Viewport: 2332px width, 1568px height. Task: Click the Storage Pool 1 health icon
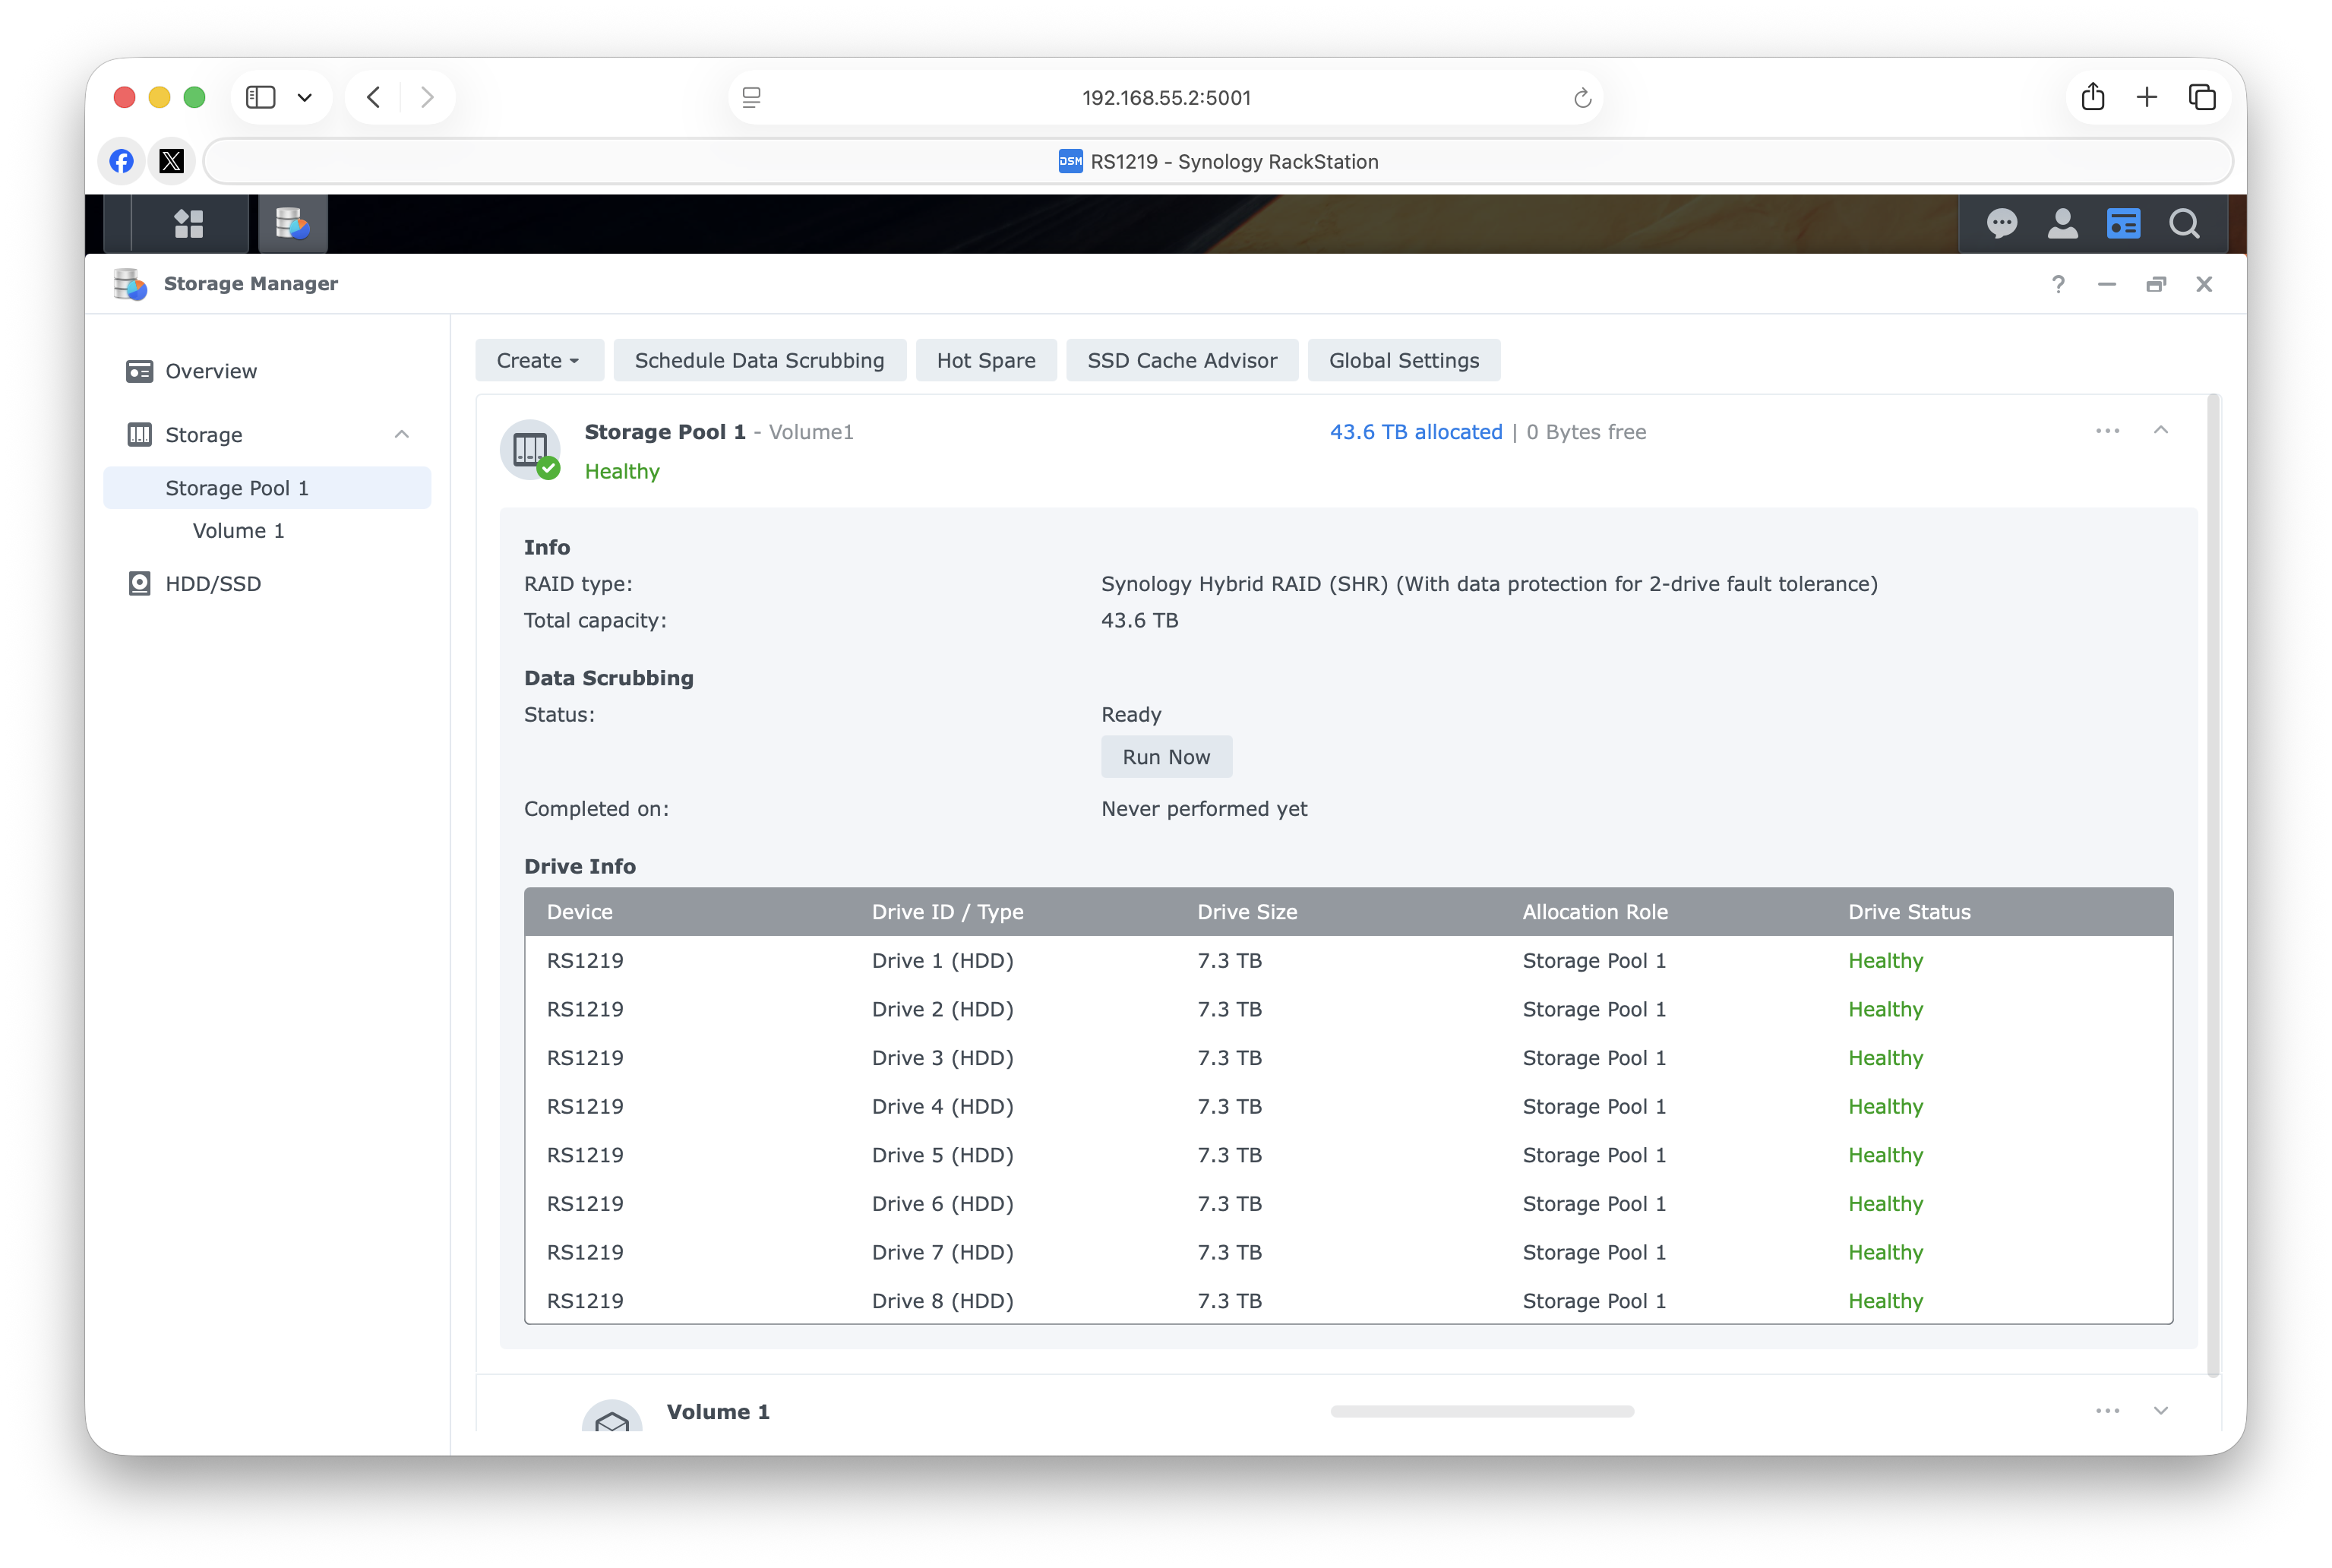point(531,450)
